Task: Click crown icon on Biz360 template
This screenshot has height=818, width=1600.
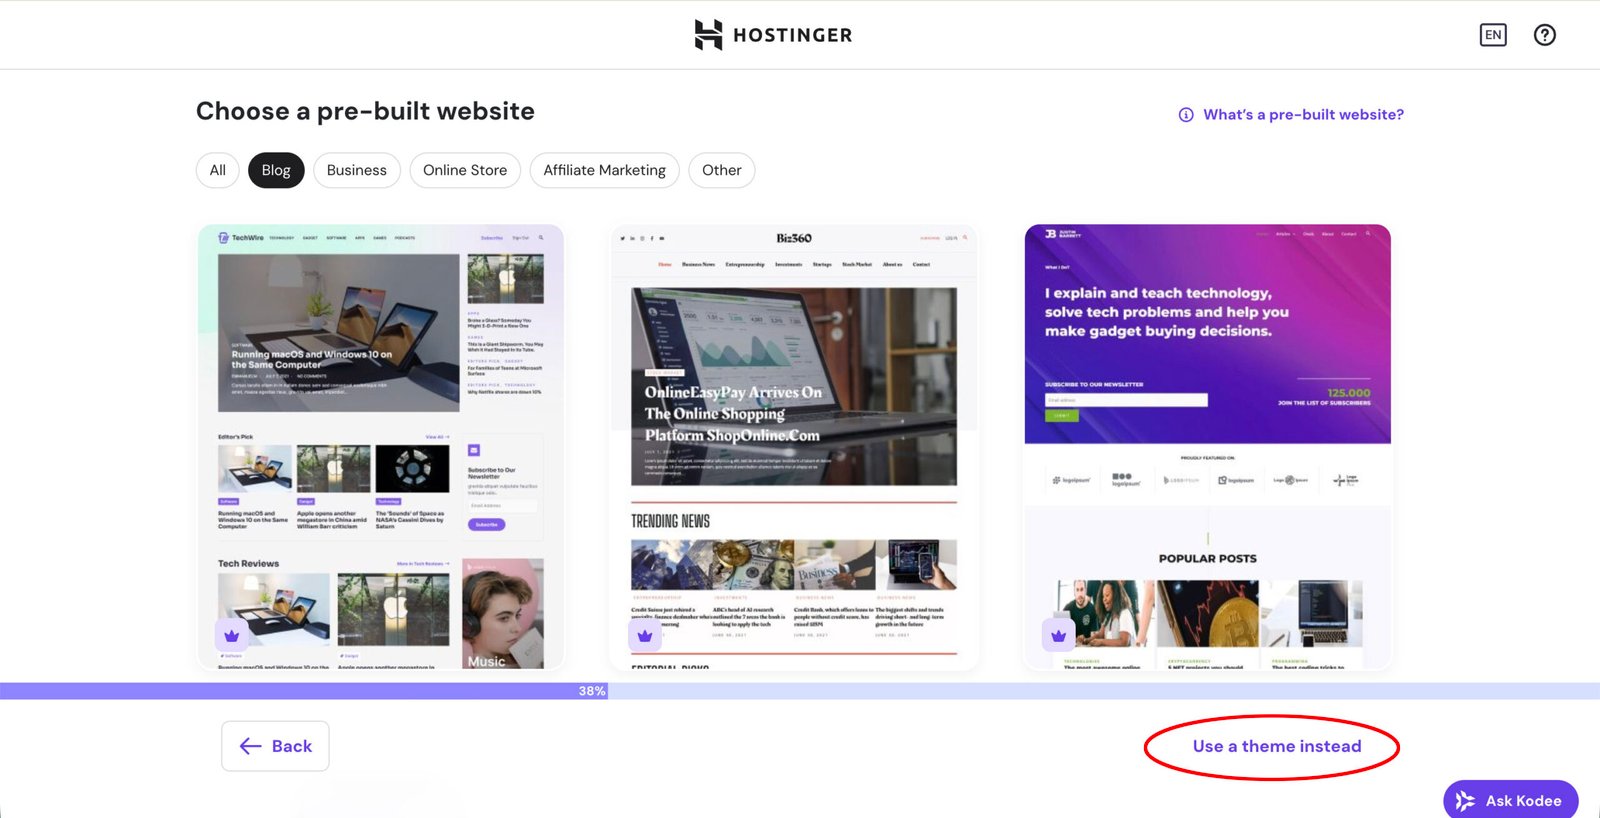Action: click(645, 635)
